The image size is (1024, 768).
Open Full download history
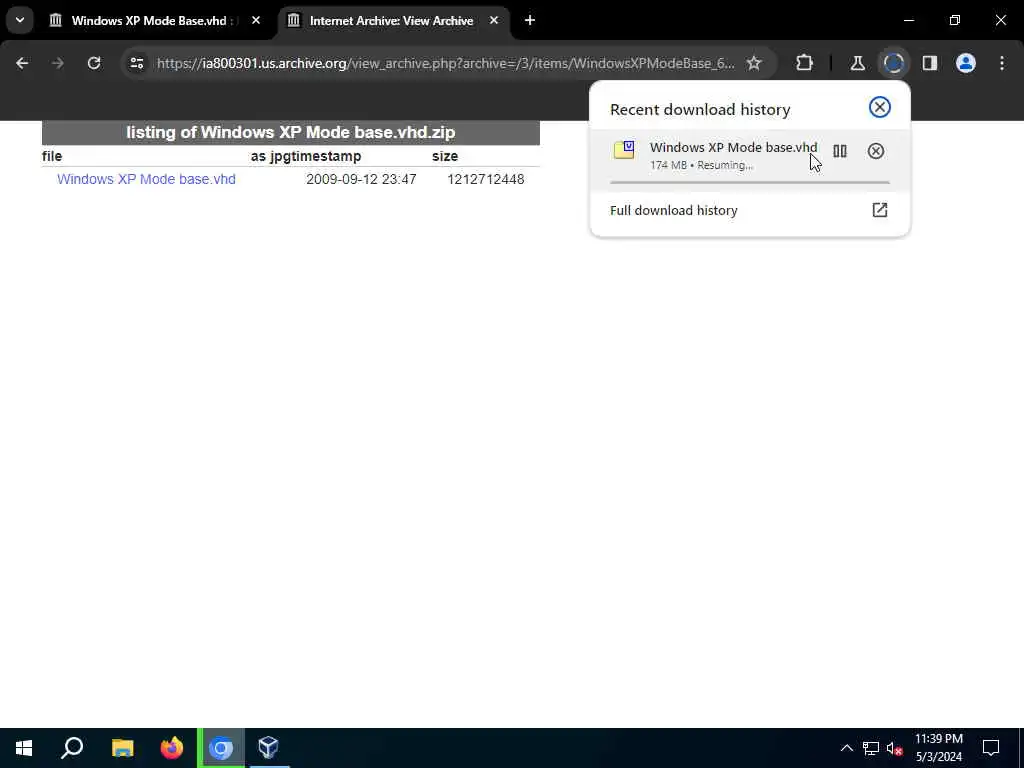[x=750, y=210]
